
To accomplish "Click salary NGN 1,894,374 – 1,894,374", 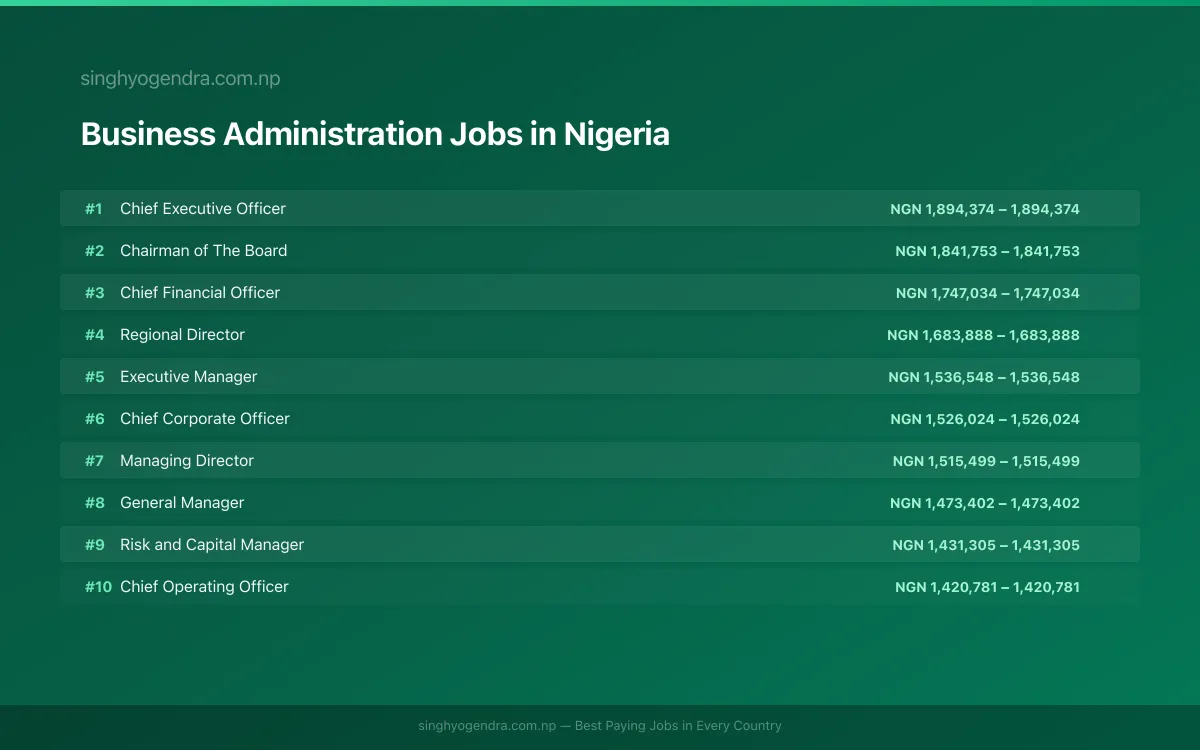I will point(985,209).
